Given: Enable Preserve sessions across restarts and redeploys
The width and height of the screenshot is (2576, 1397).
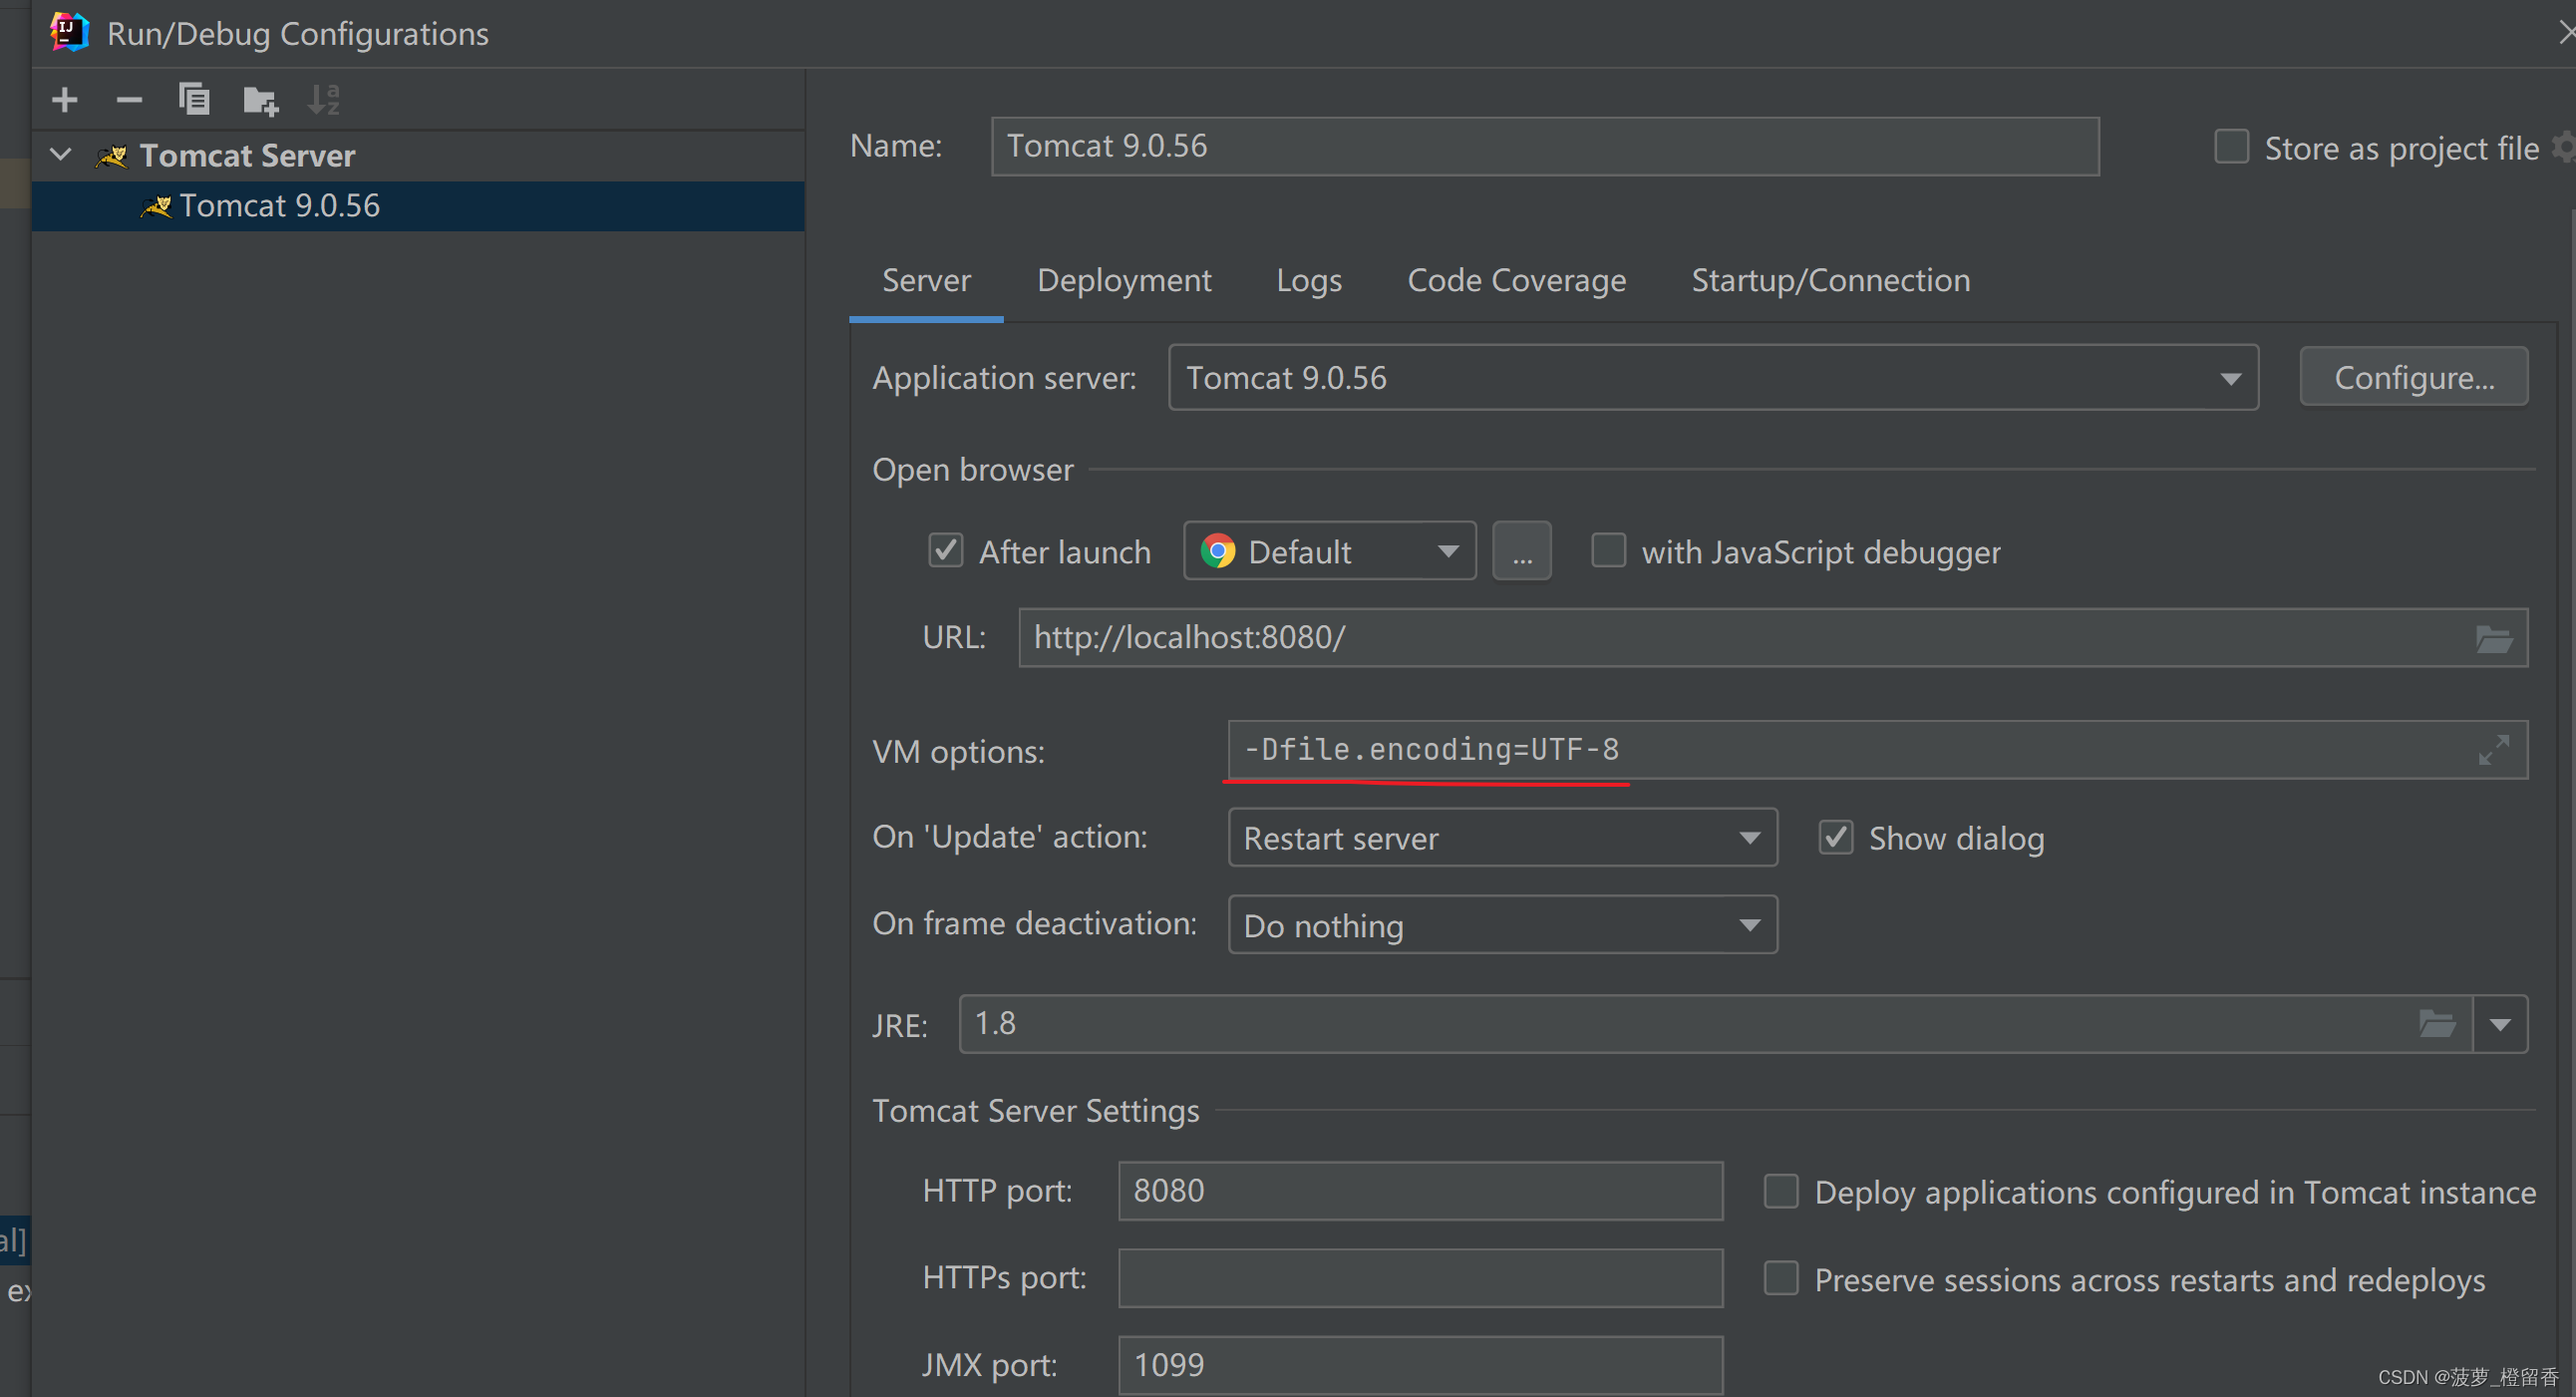Looking at the screenshot, I should point(1781,1278).
